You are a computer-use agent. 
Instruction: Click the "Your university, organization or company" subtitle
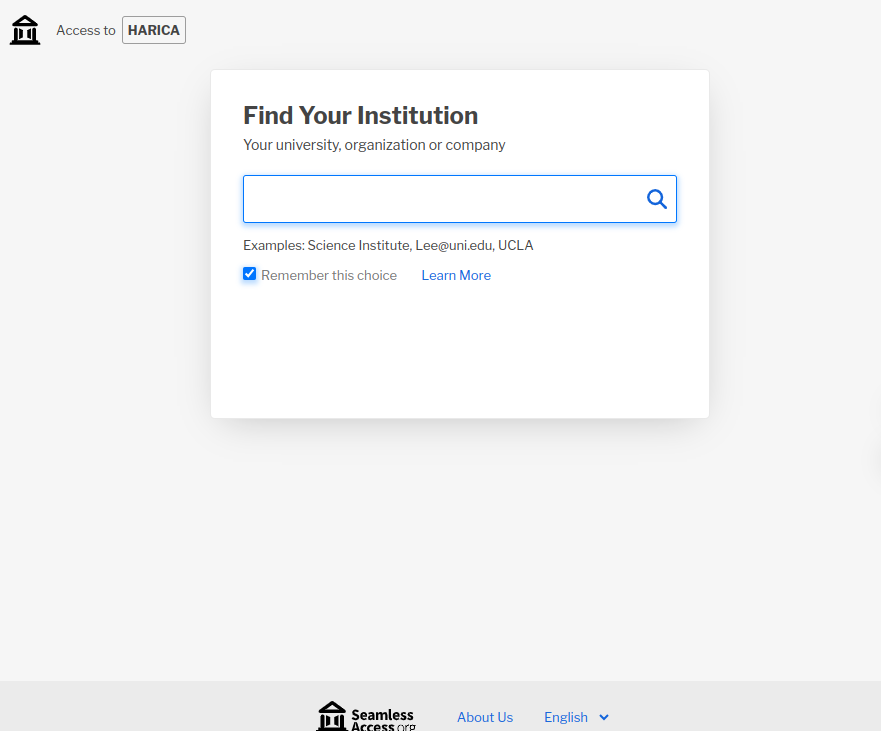pos(374,145)
